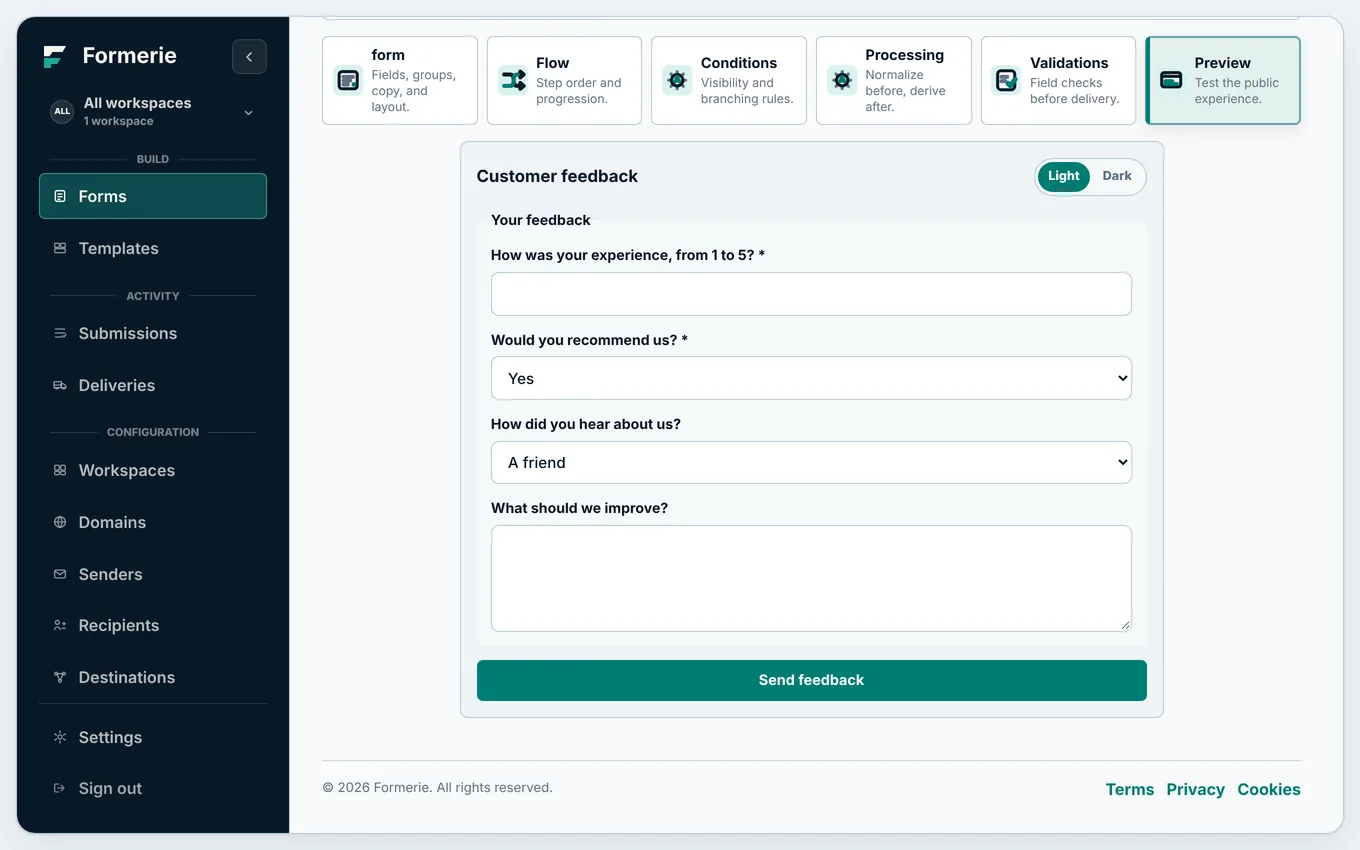Open the 'Would you recommend us?' dropdown
The width and height of the screenshot is (1360, 850).
[811, 378]
